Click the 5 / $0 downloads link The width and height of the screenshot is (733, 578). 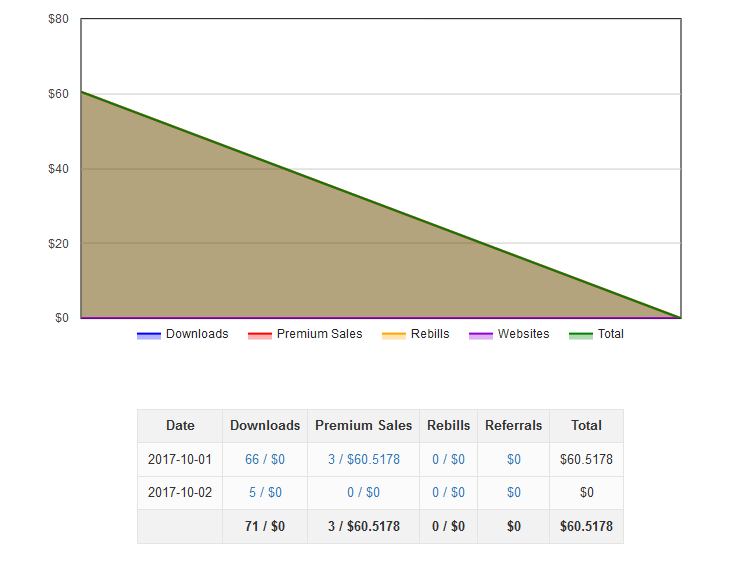point(265,493)
